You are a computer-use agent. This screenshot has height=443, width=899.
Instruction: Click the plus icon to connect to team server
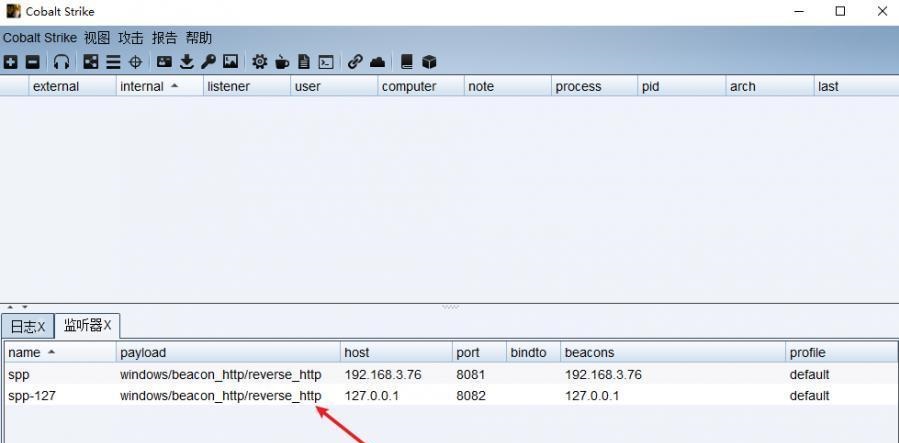point(10,62)
